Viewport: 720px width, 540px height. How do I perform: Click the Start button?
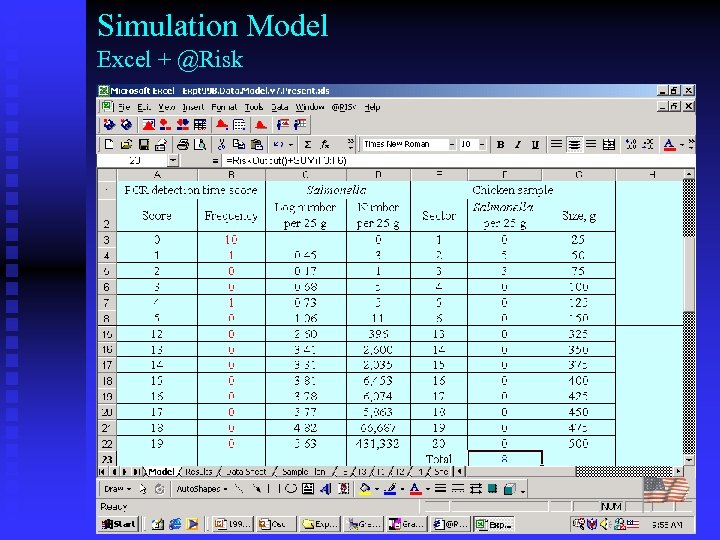click(x=119, y=524)
